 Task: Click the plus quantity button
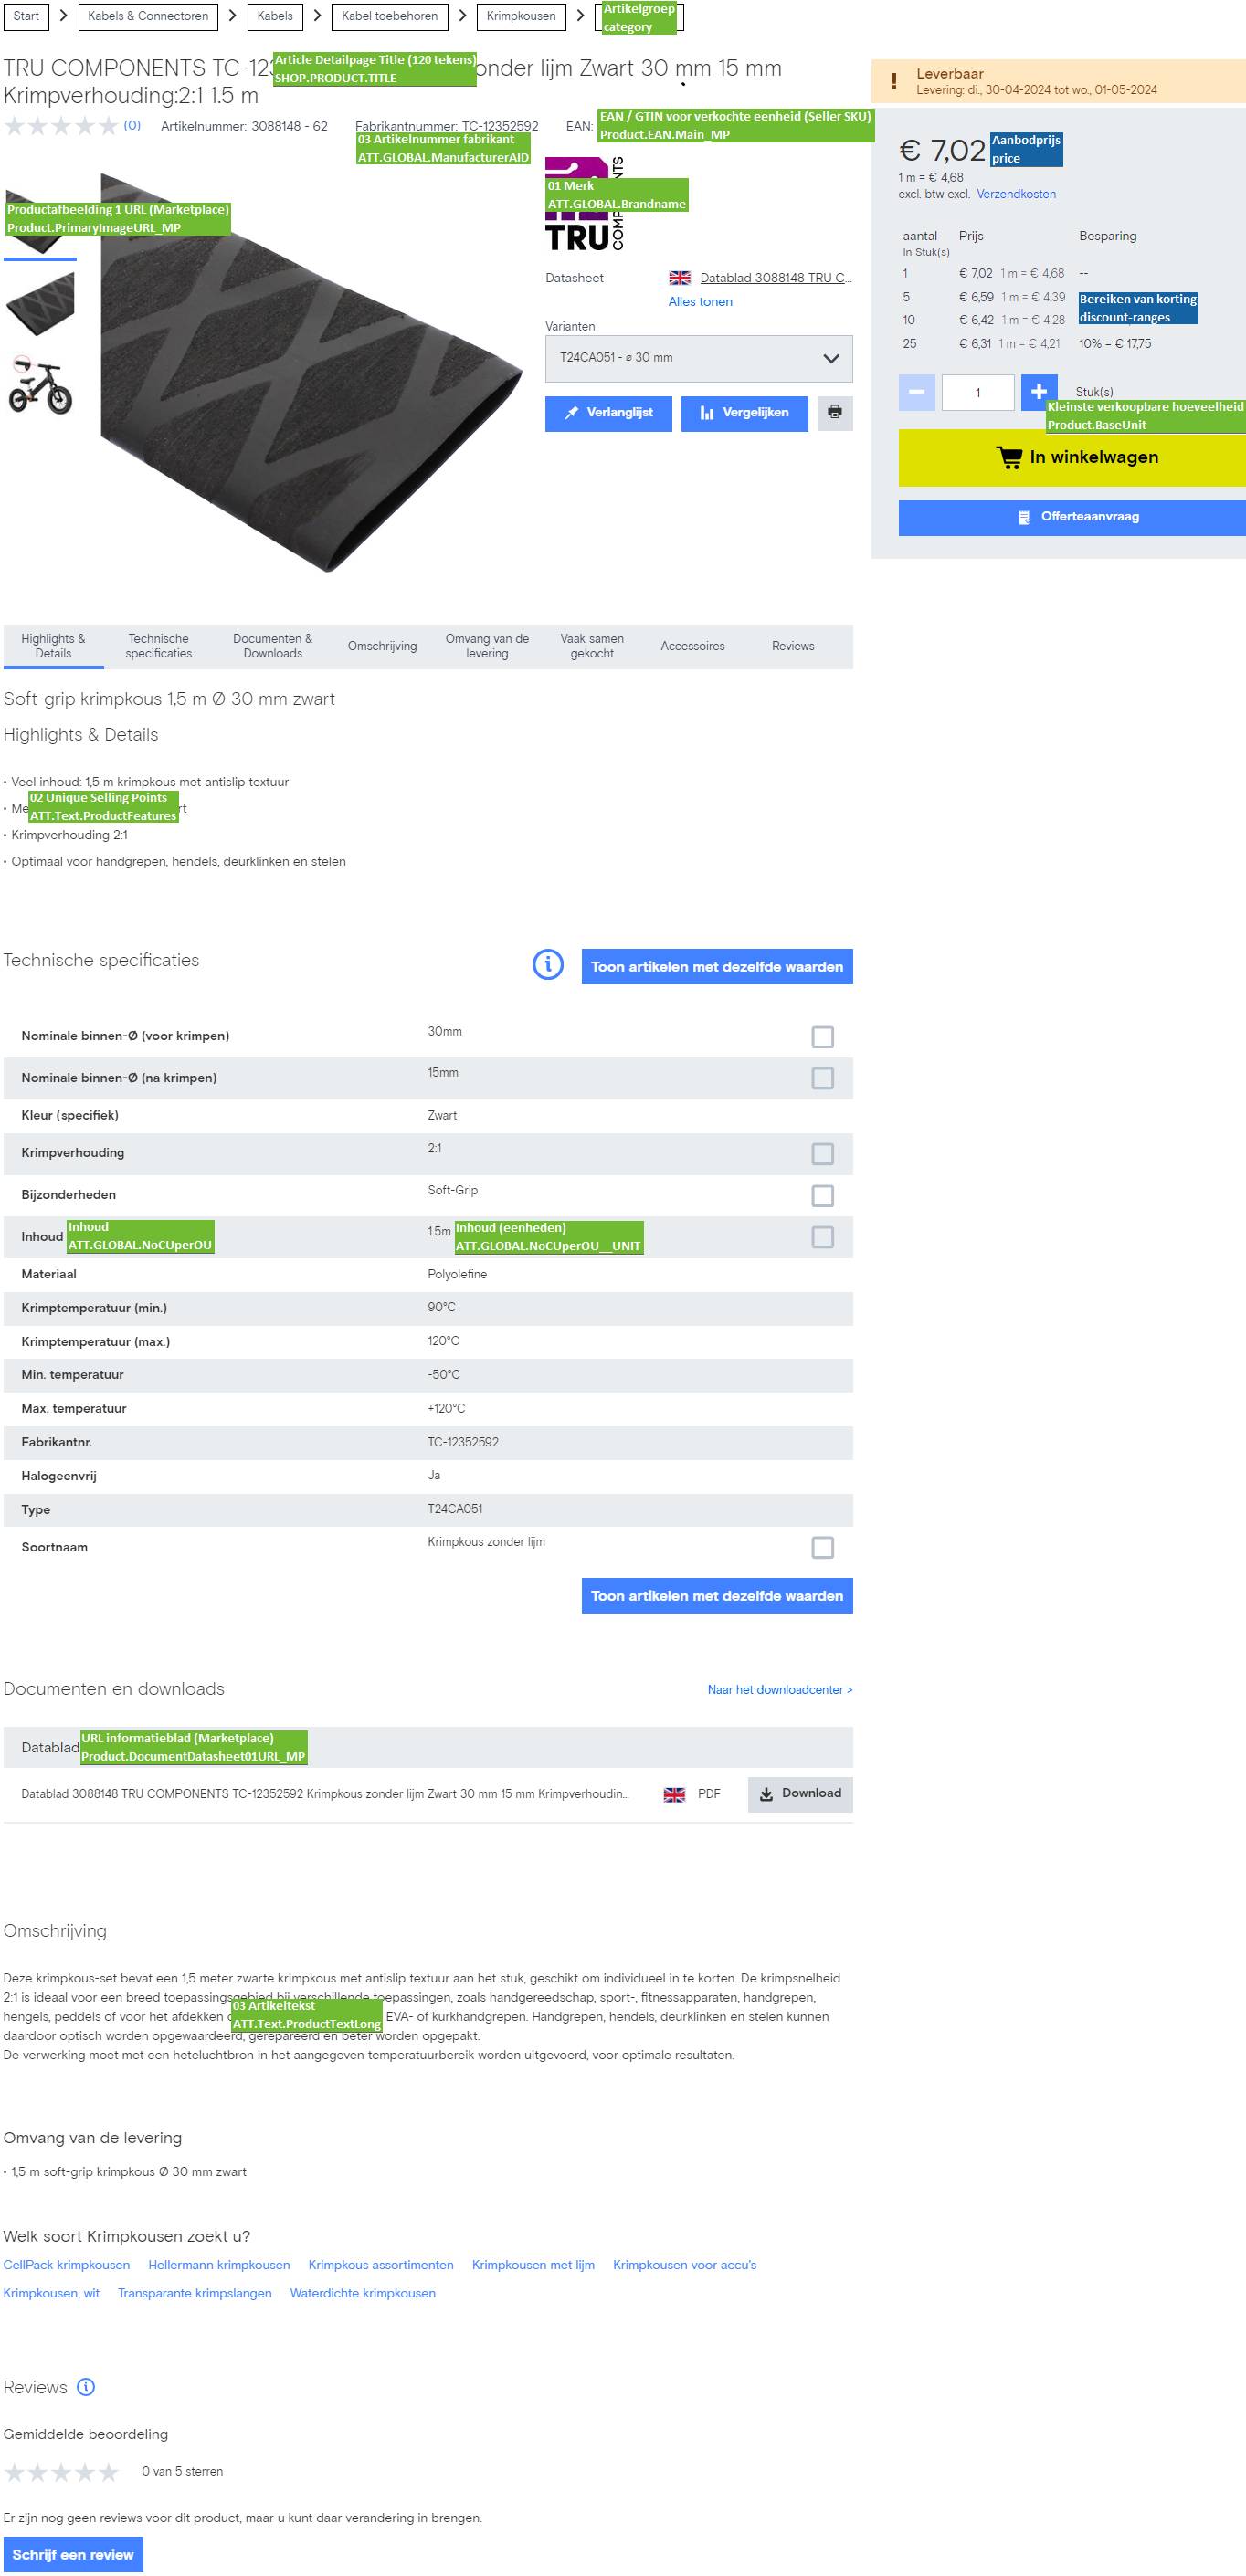pos(1038,392)
